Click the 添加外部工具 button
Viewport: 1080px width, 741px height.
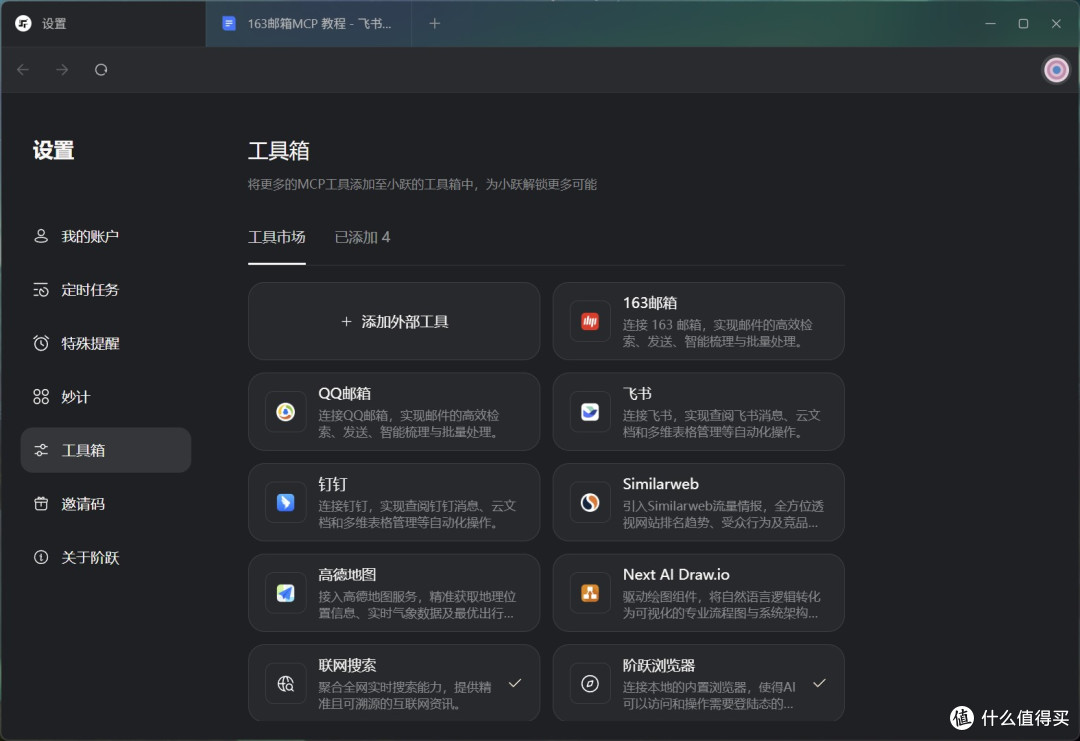pos(394,322)
